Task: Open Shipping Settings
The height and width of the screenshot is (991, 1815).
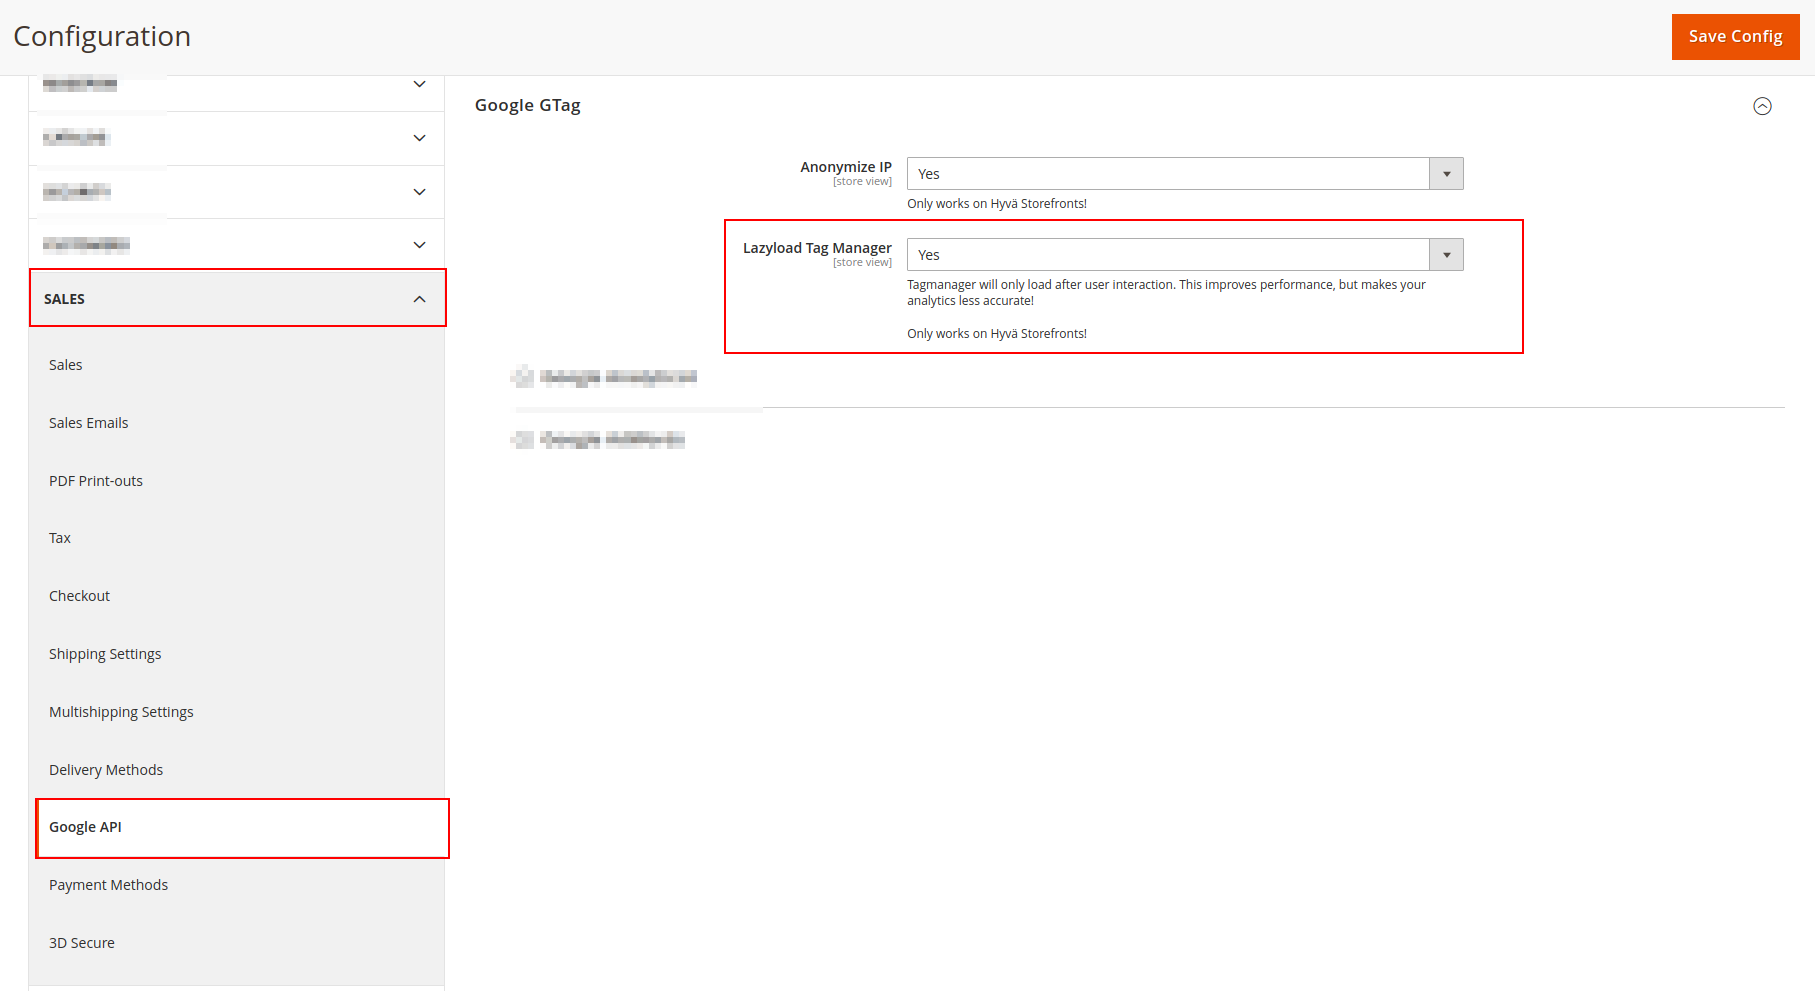Action: [105, 654]
